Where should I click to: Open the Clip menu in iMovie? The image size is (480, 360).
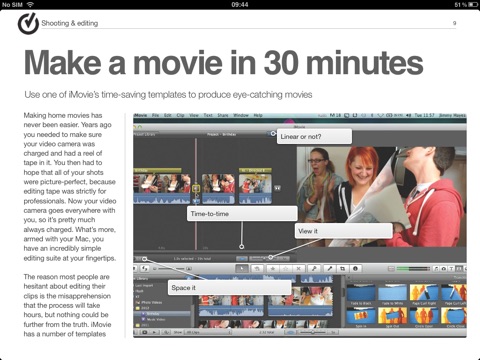180,115
